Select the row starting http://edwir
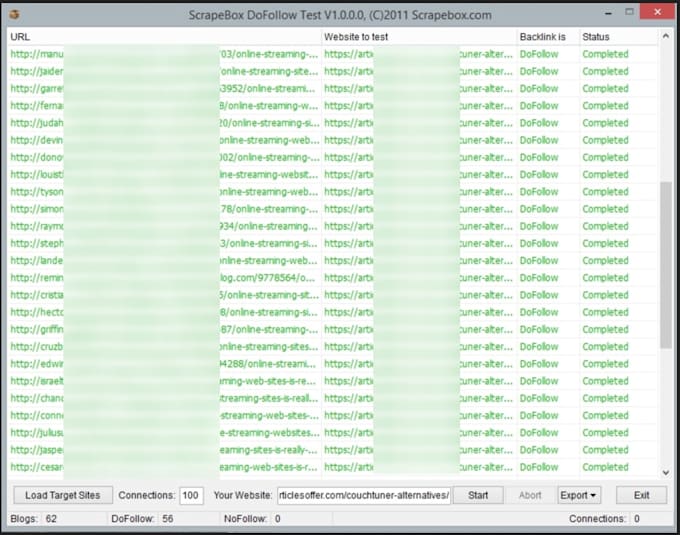Viewport: 680px width, 535px height. tap(333, 364)
